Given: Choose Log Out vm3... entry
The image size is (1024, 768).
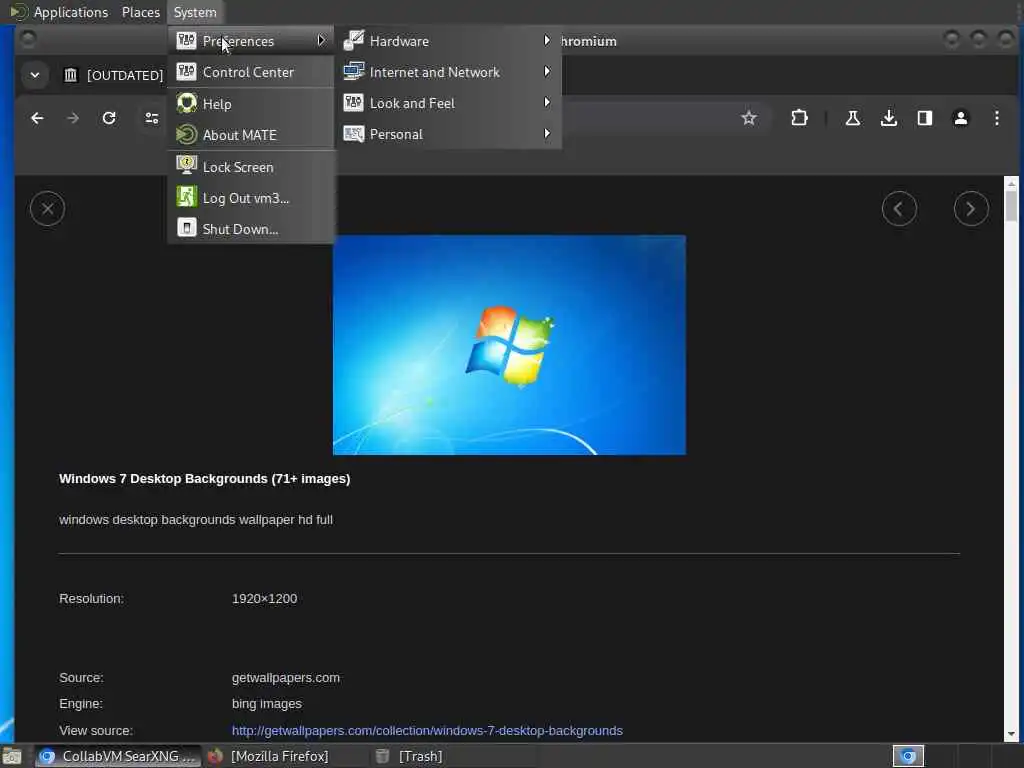Looking at the screenshot, I should [x=251, y=198].
